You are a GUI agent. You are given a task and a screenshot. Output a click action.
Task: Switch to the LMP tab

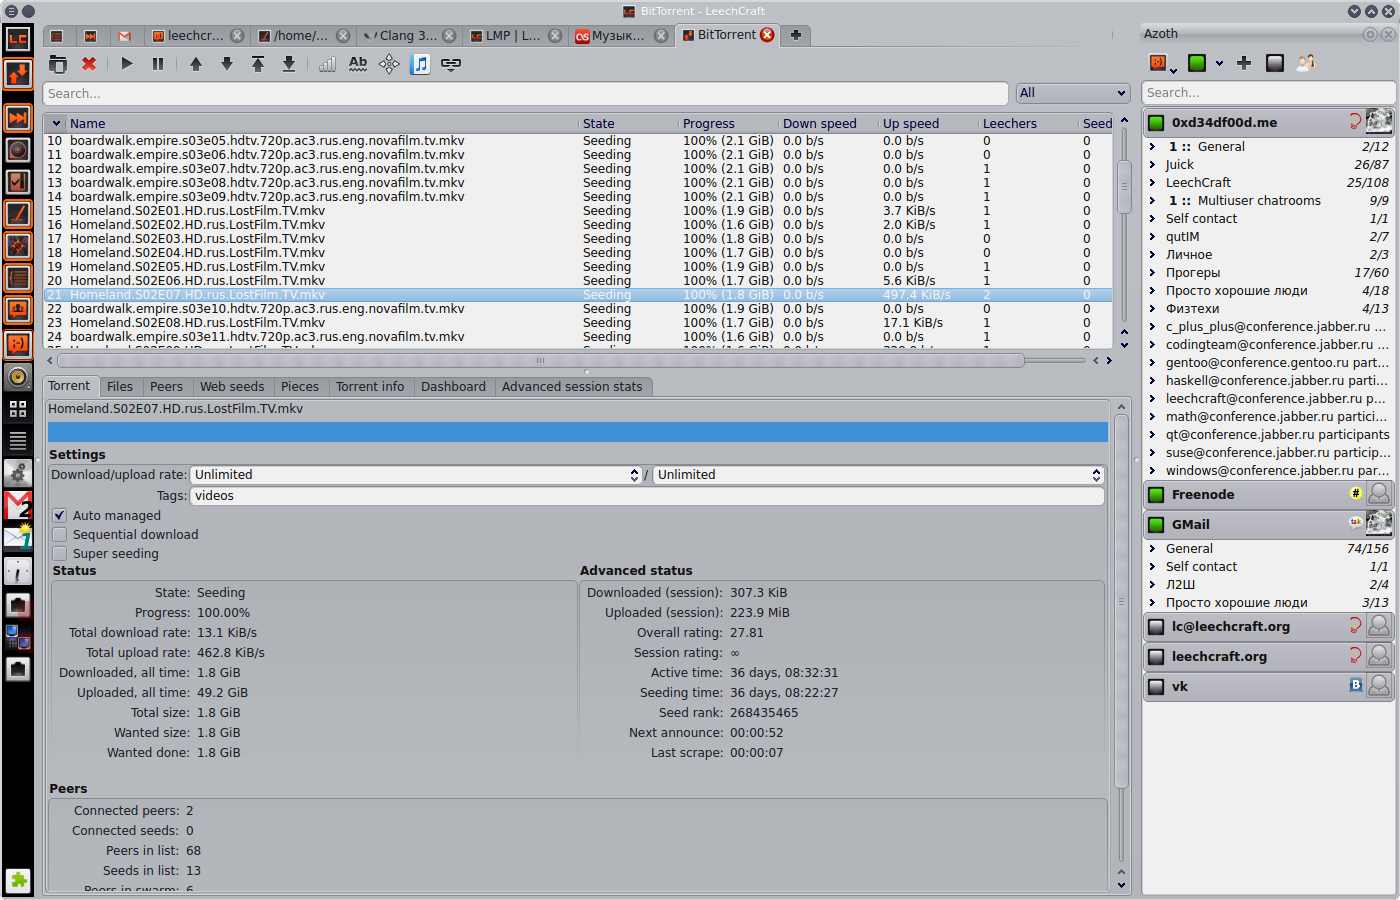tap(514, 35)
